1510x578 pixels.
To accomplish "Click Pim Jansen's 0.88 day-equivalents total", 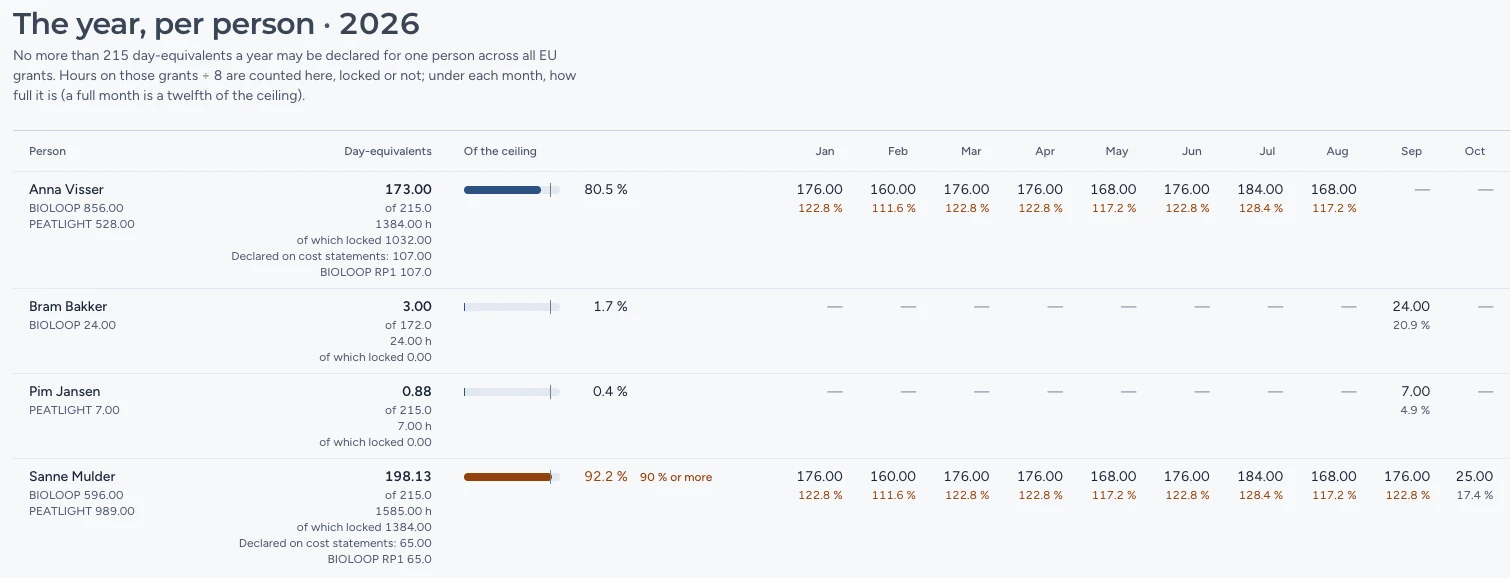I will 417,391.
